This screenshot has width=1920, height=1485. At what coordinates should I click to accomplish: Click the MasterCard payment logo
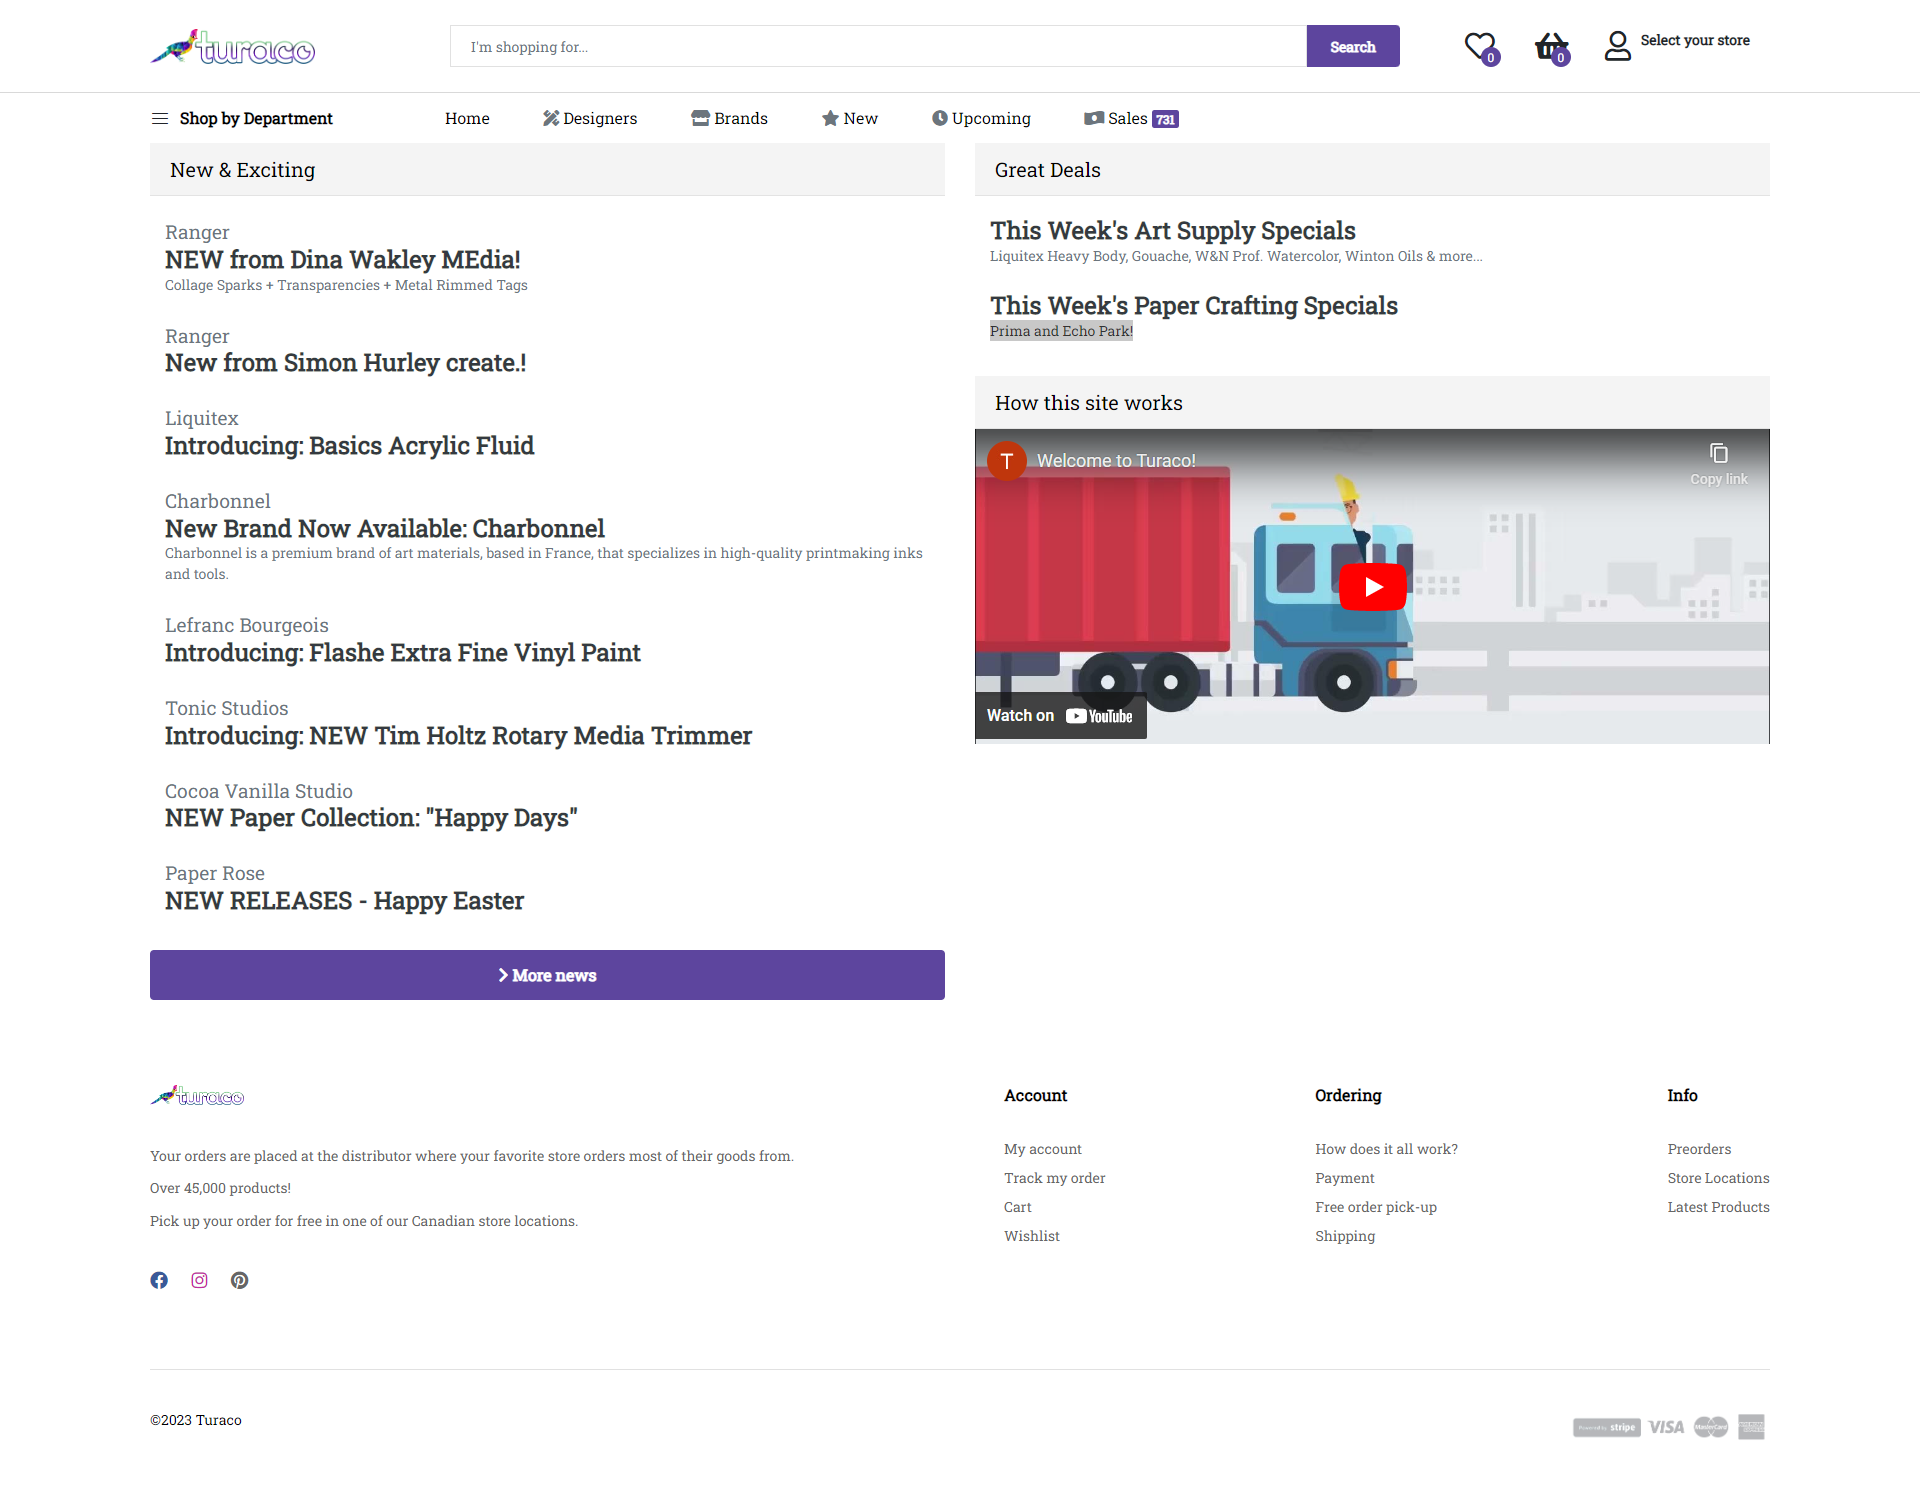coord(1711,1427)
